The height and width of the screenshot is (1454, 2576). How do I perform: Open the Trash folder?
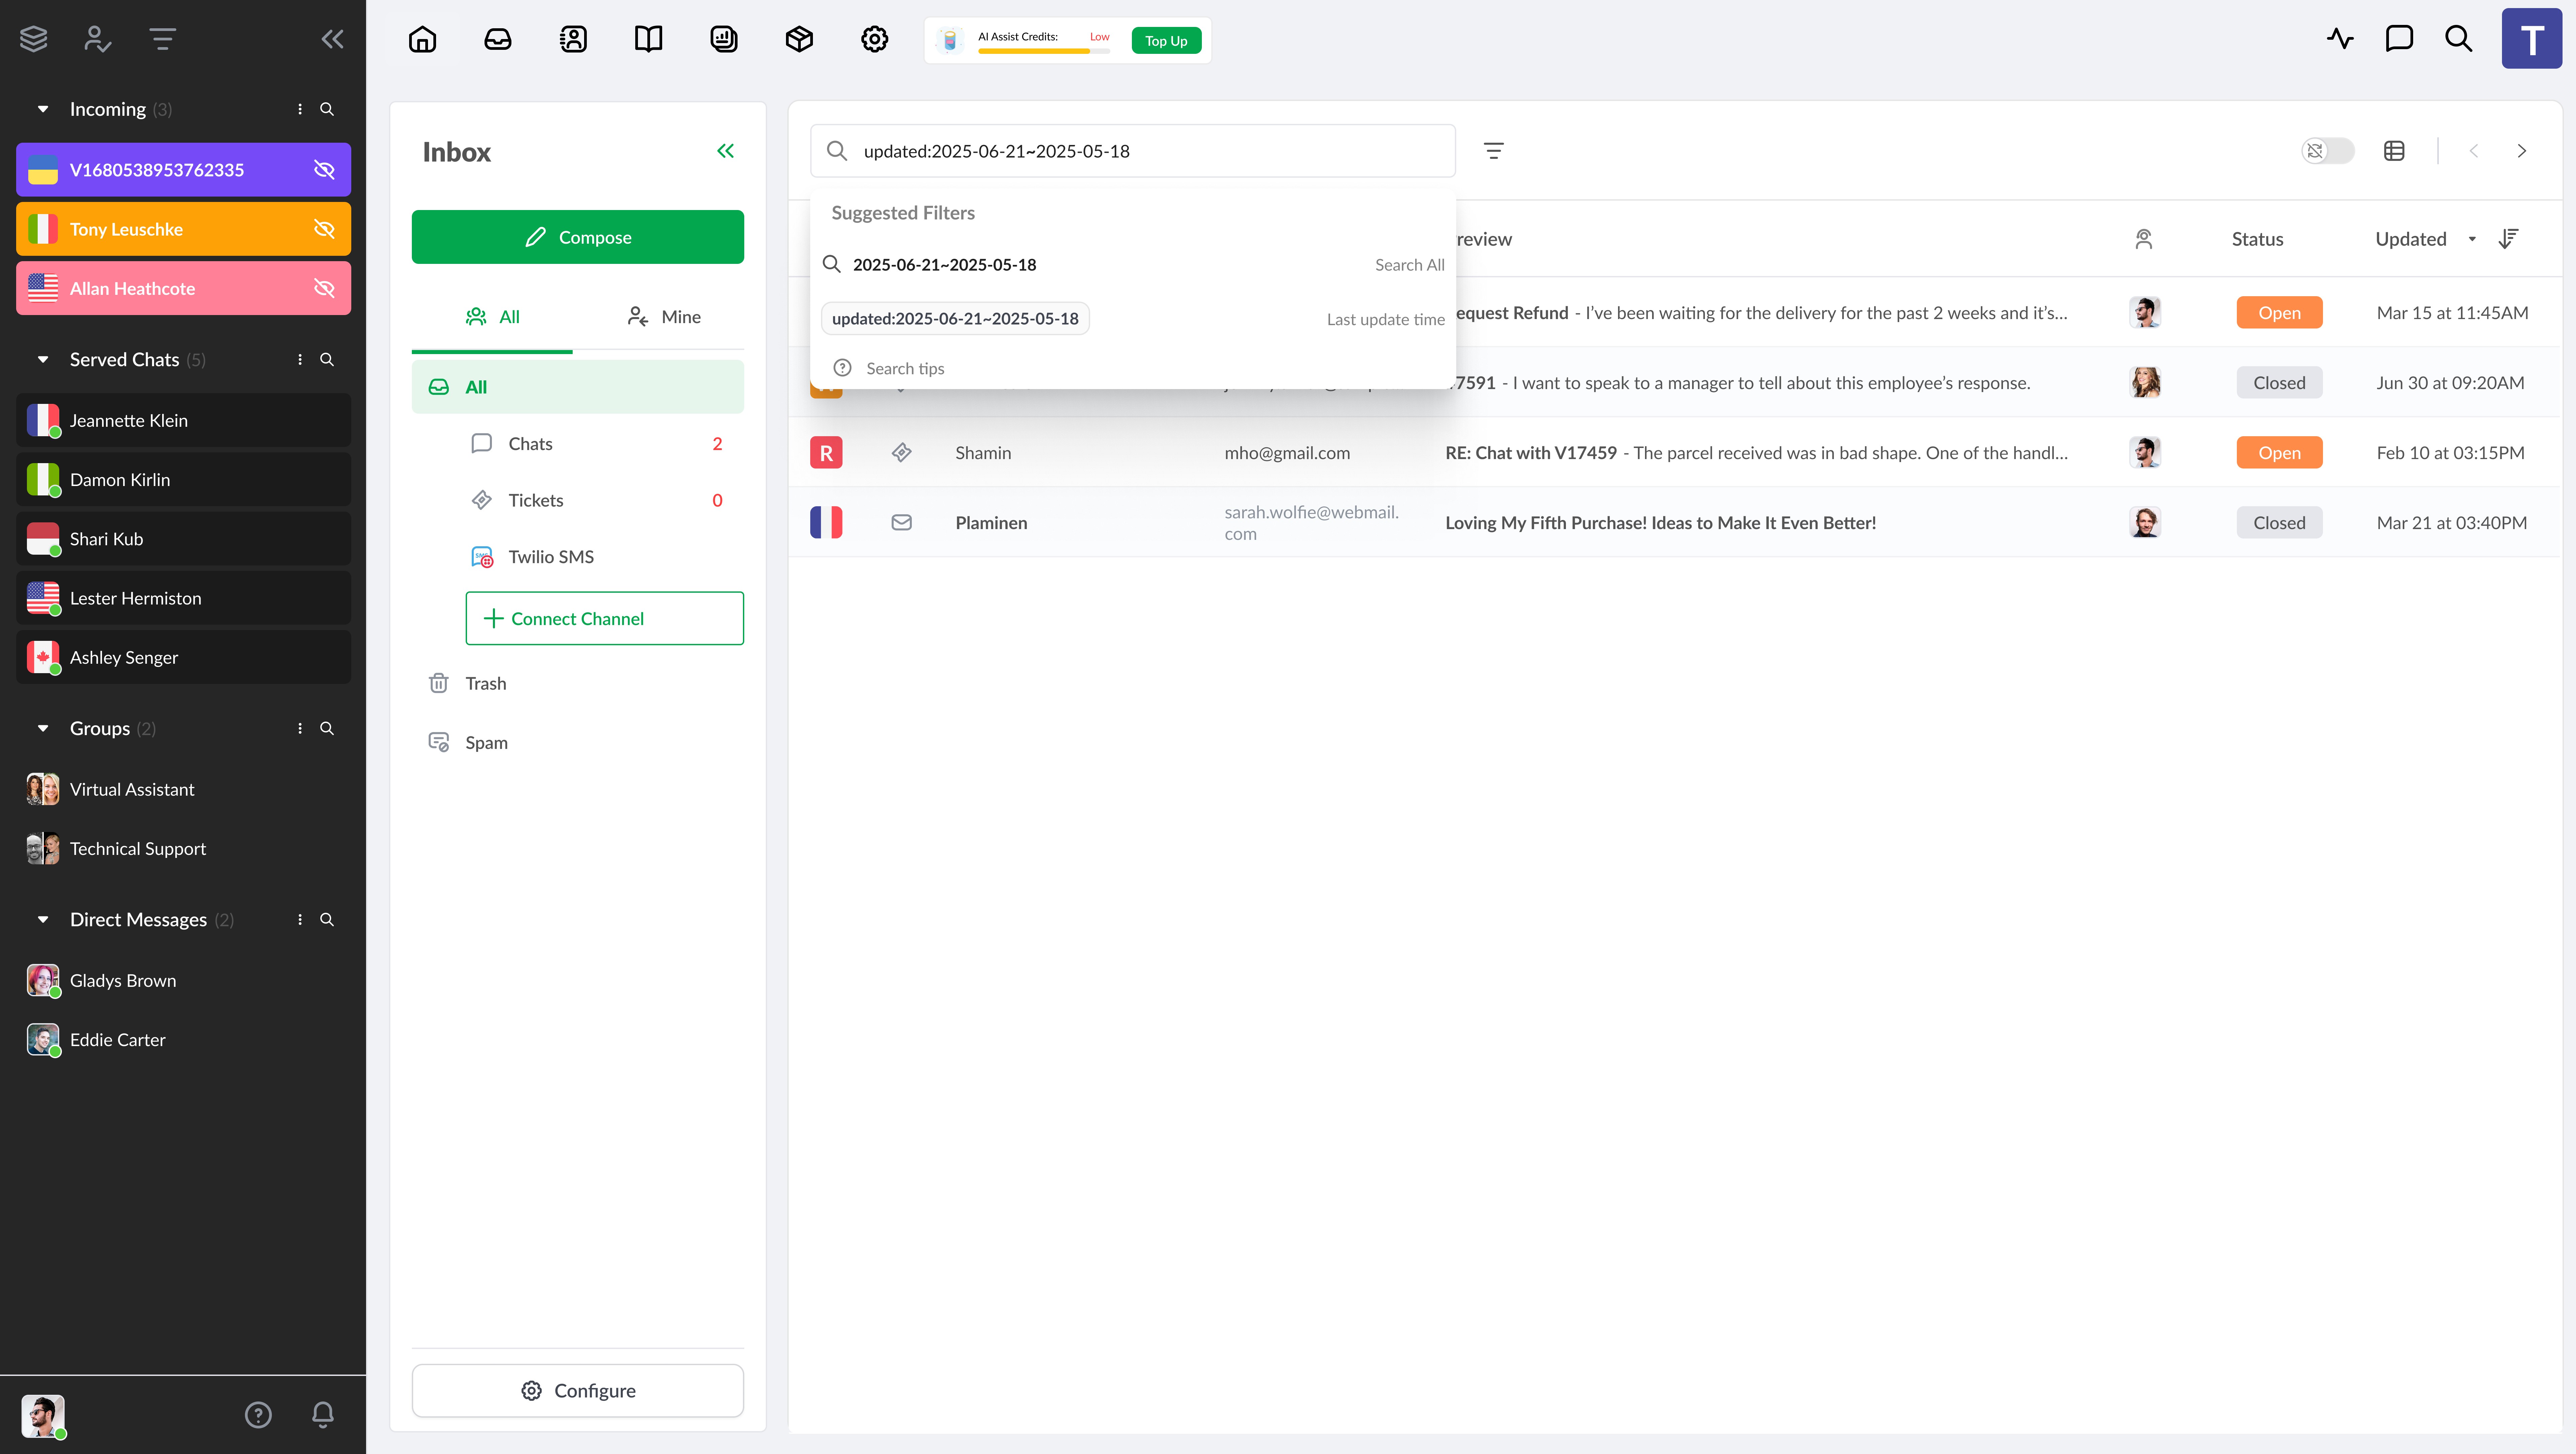pos(485,683)
